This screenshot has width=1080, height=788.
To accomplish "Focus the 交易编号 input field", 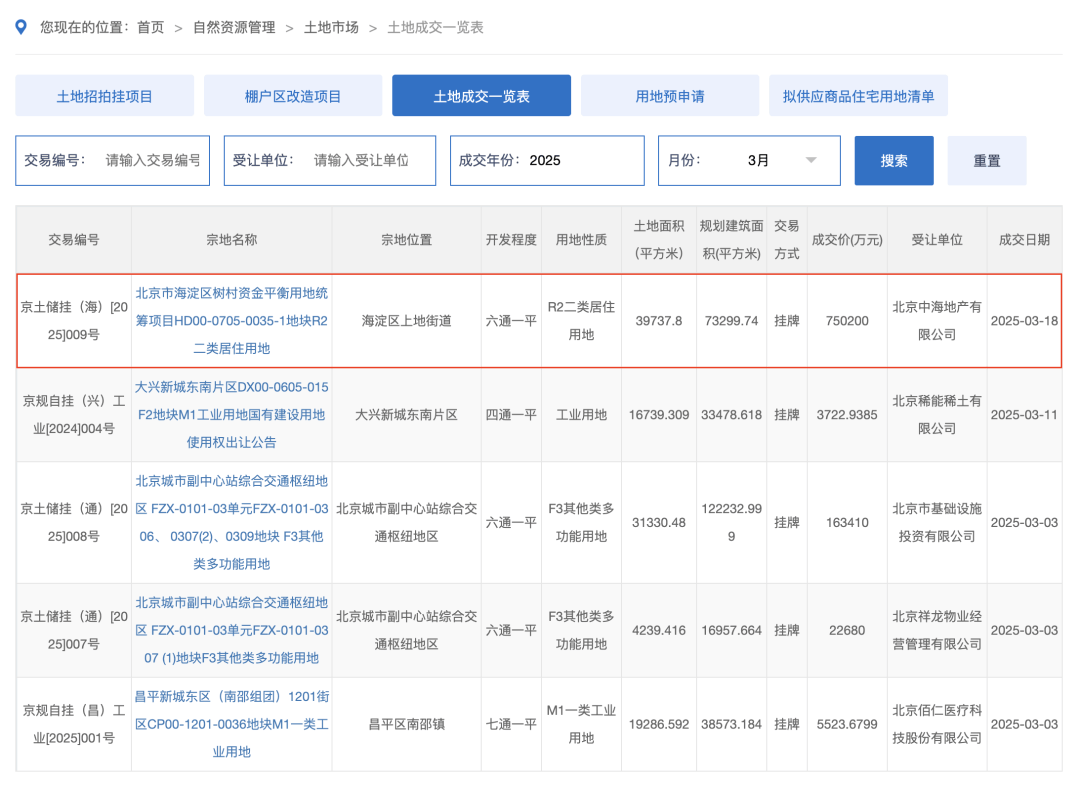I will point(152,160).
